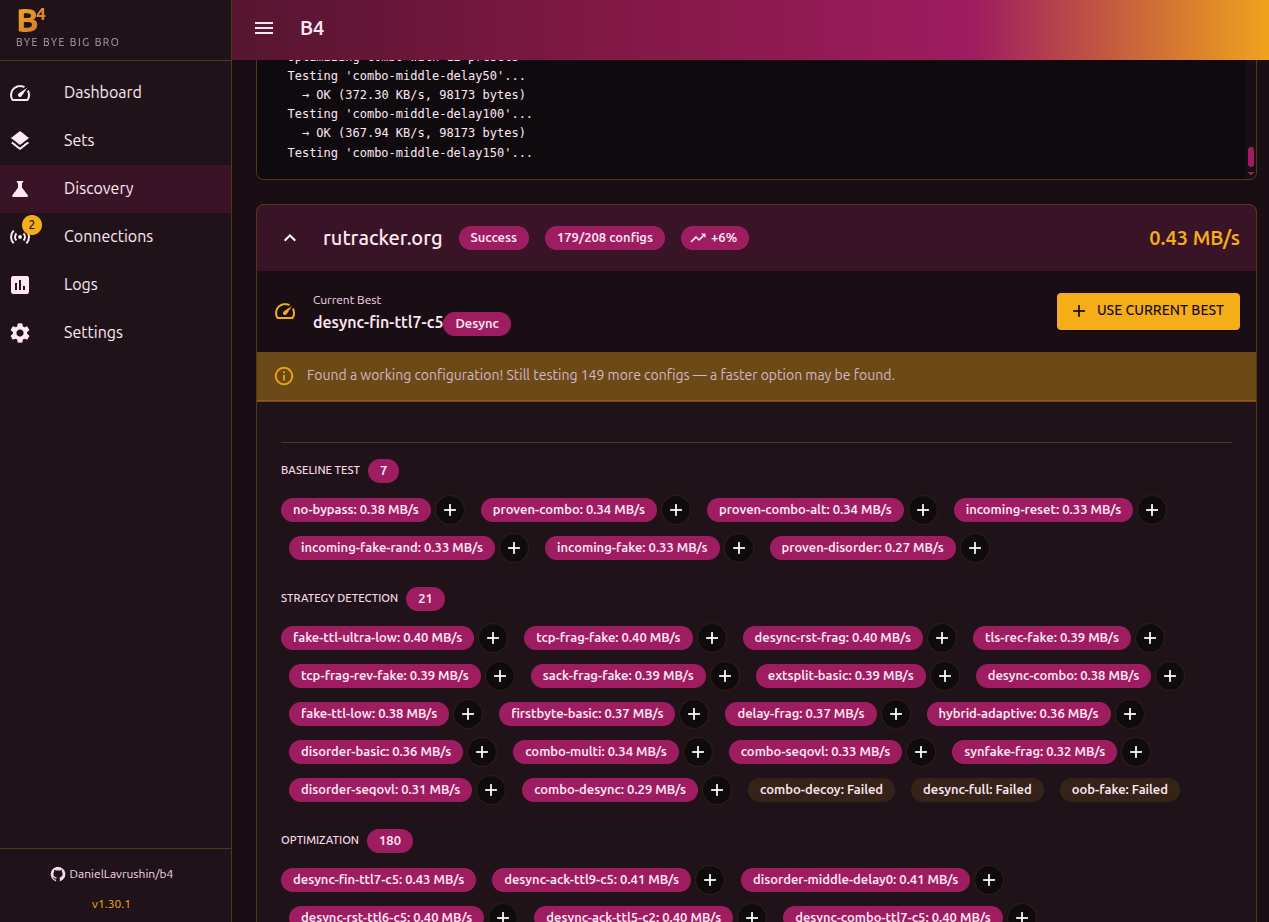Click the 0.43 MB/s speed value
The width and height of the screenshot is (1269, 922).
pos(1194,238)
